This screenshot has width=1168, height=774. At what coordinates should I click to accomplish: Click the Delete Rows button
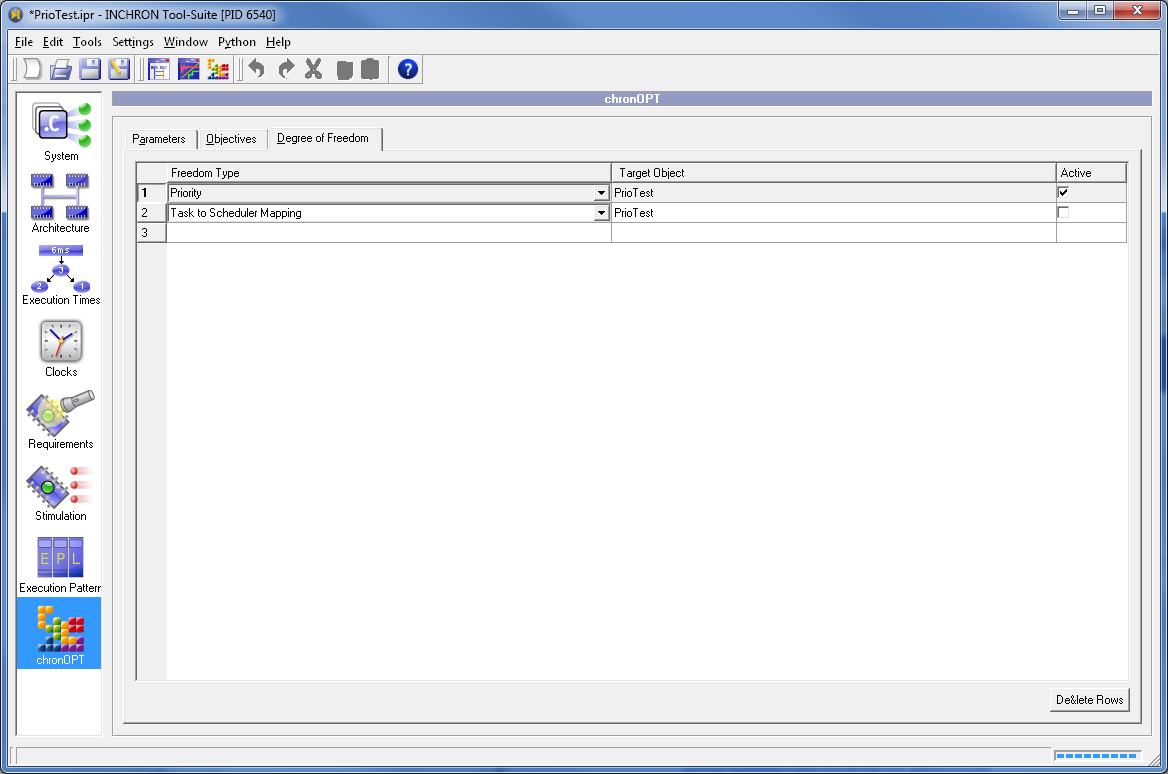point(1089,700)
